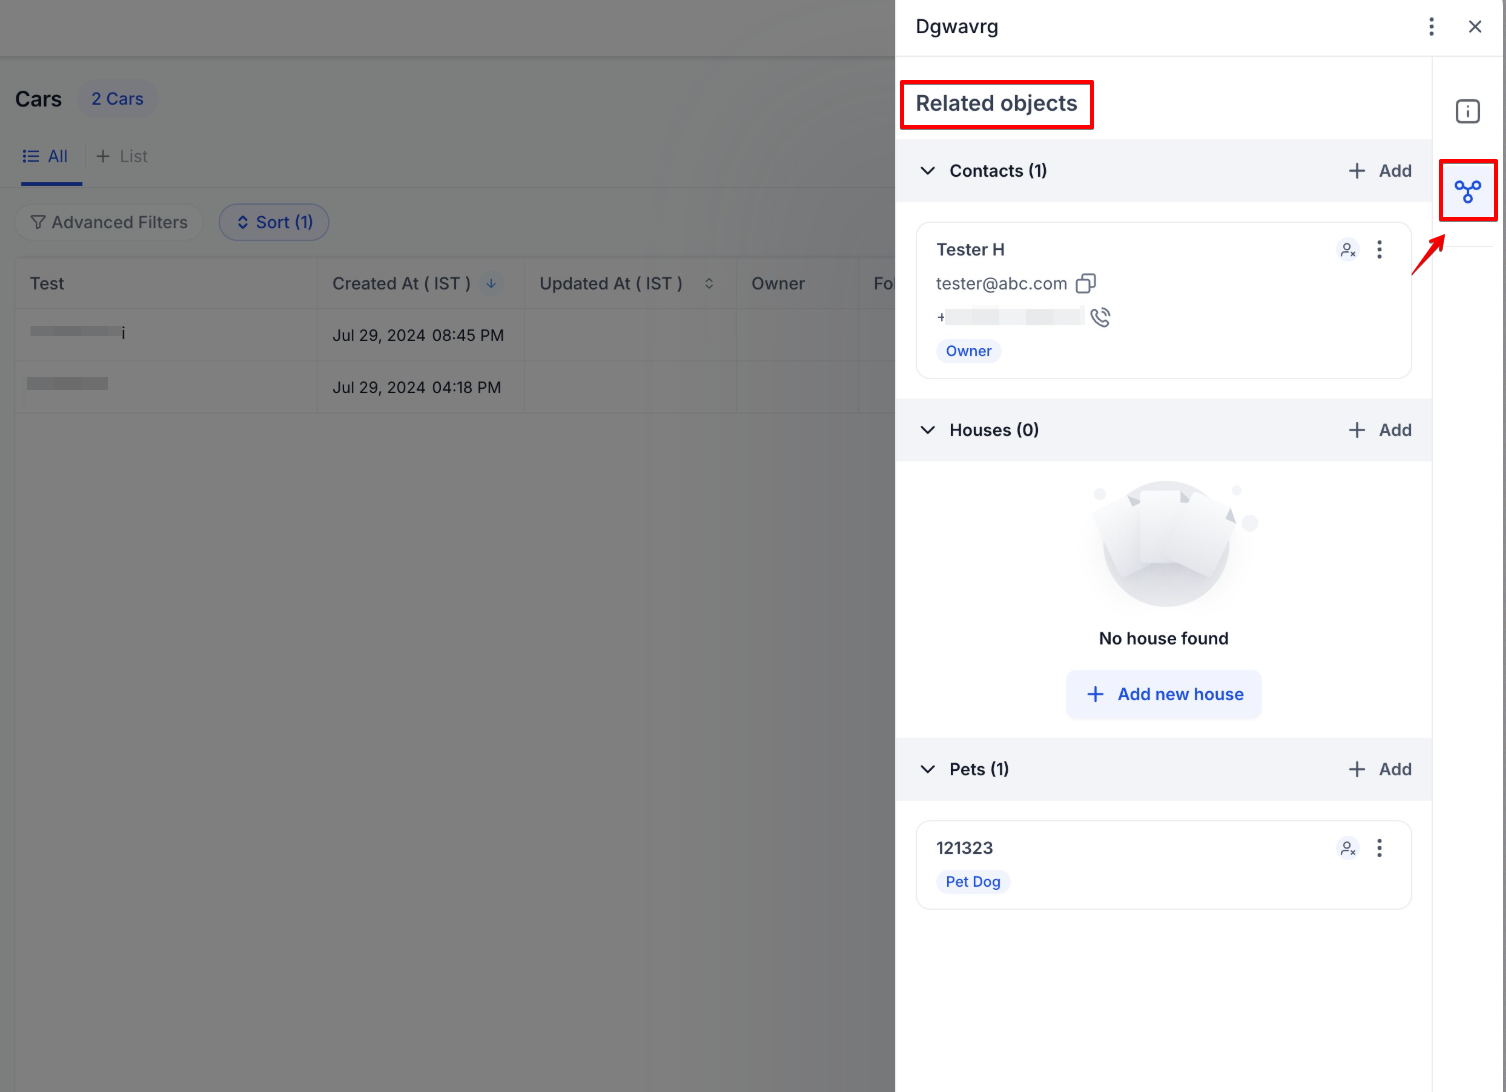Open the Related objects sidebar icon

(1467, 191)
